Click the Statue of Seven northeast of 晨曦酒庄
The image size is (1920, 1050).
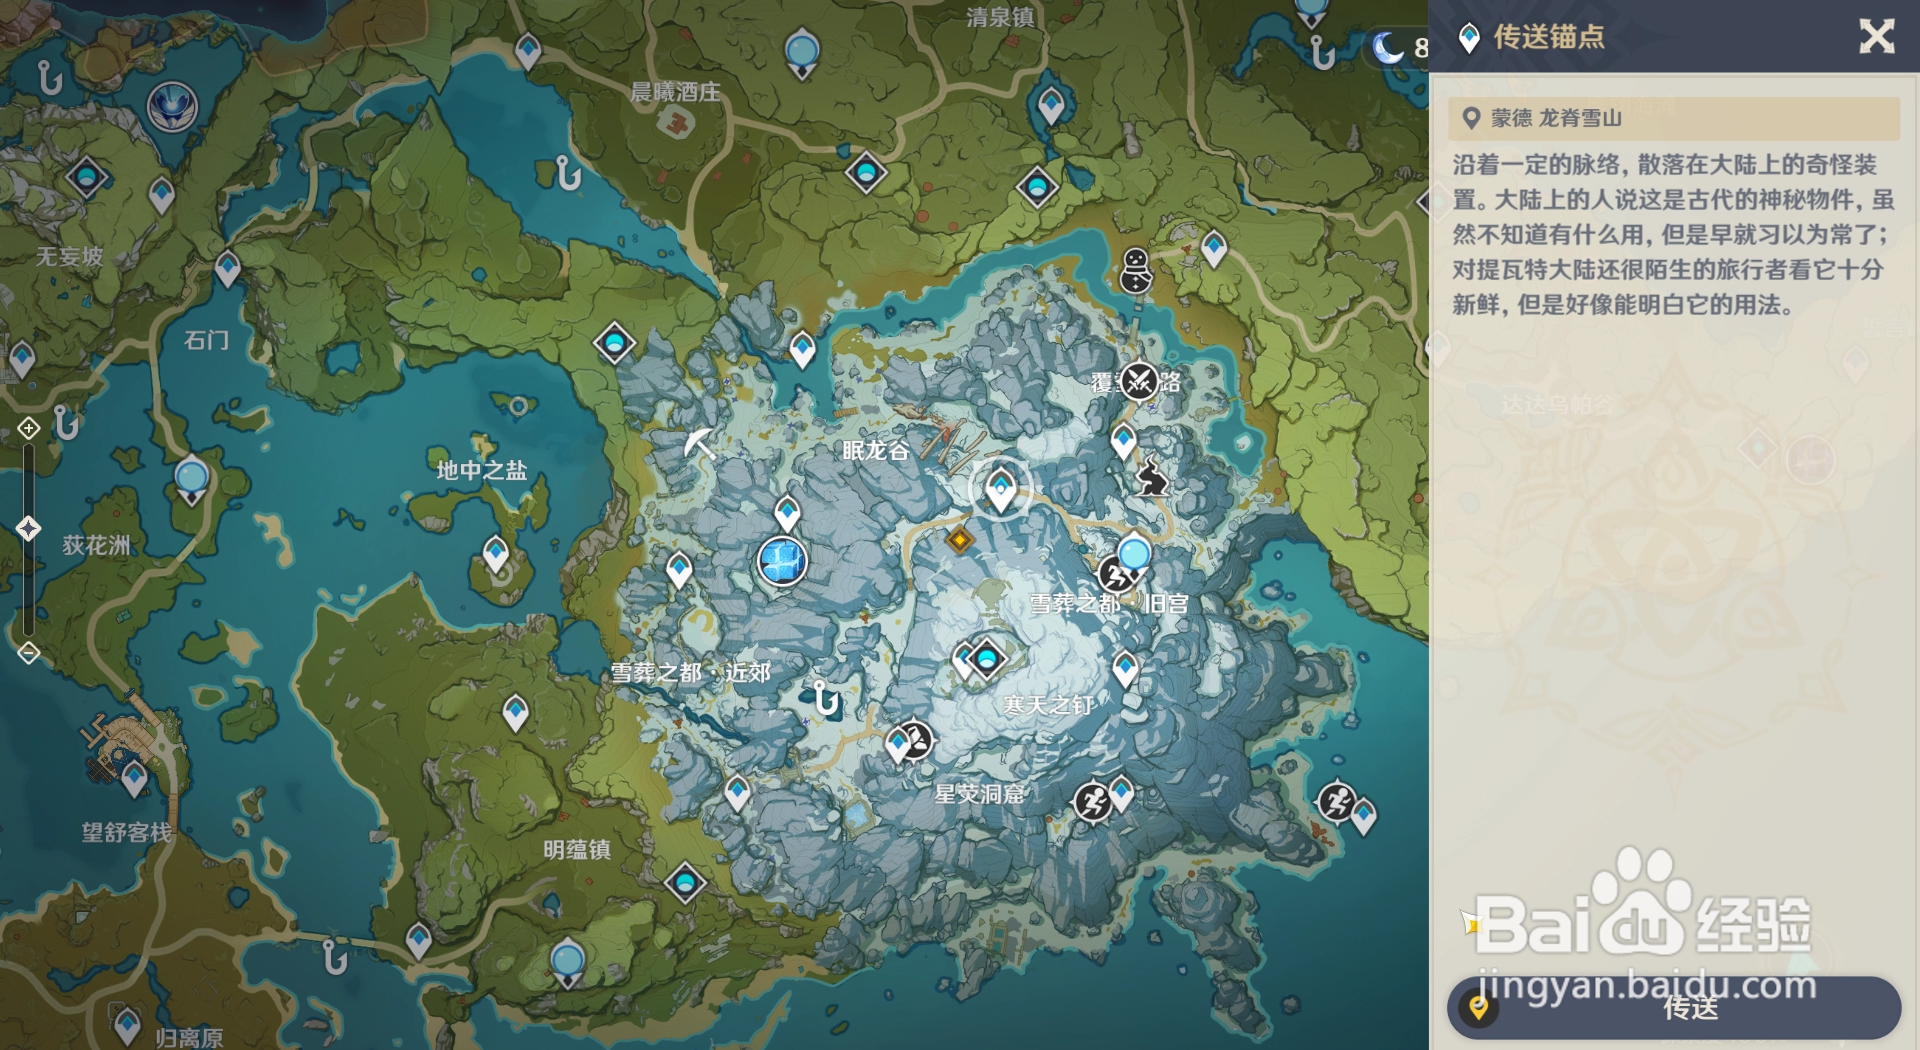802,53
